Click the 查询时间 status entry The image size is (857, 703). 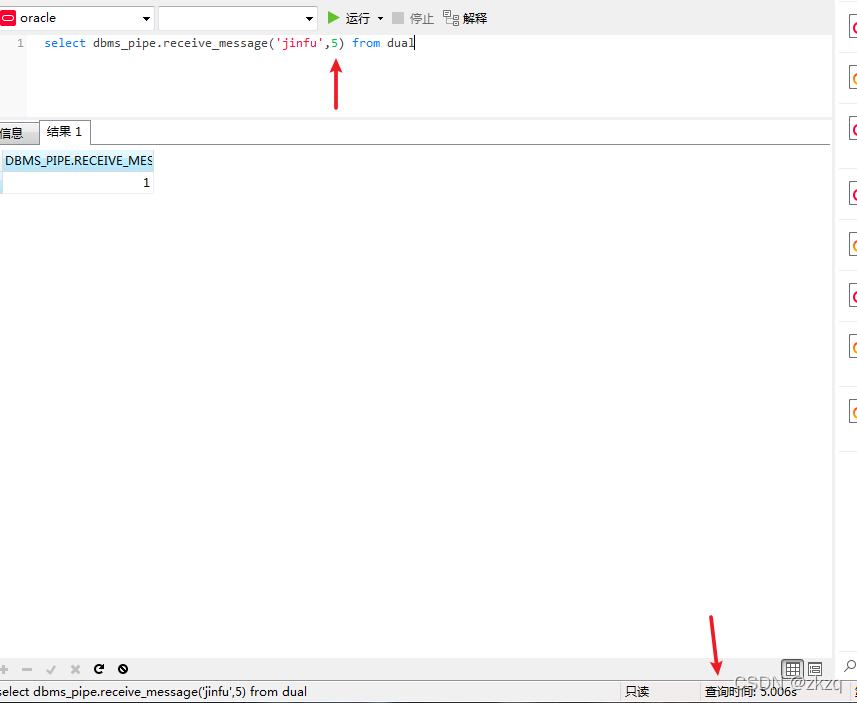[750, 692]
